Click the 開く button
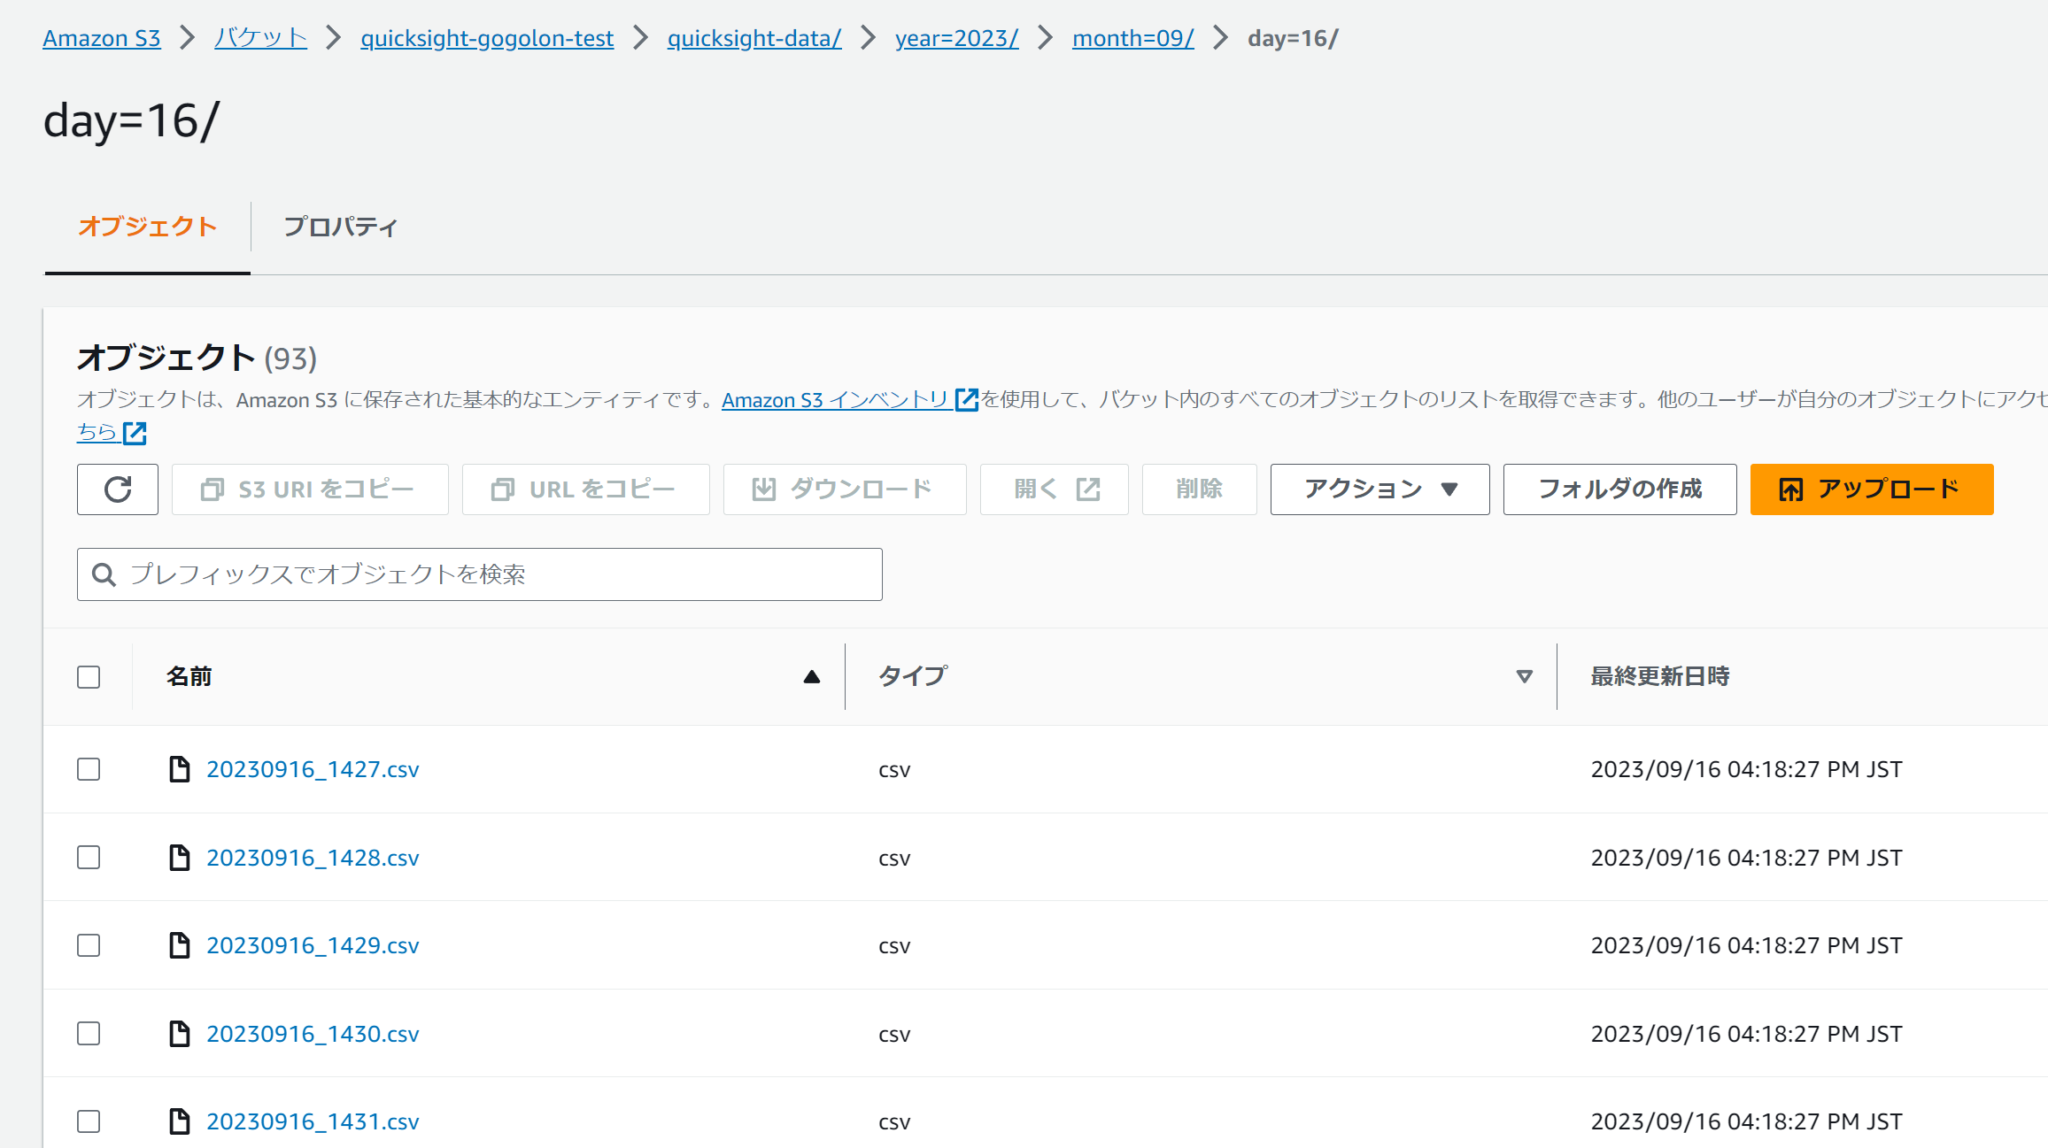 click(1054, 489)
